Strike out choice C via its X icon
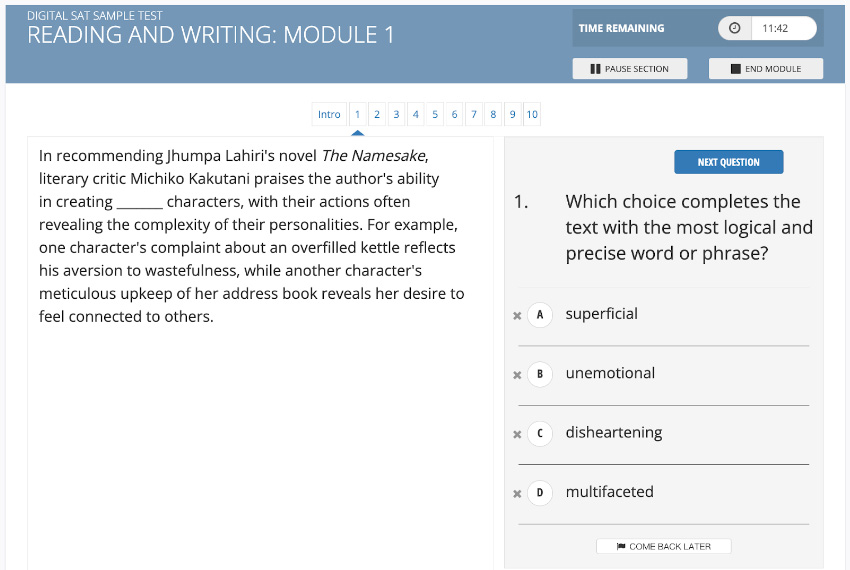Viewport: 850px width, 570px height. pos(517,435)
